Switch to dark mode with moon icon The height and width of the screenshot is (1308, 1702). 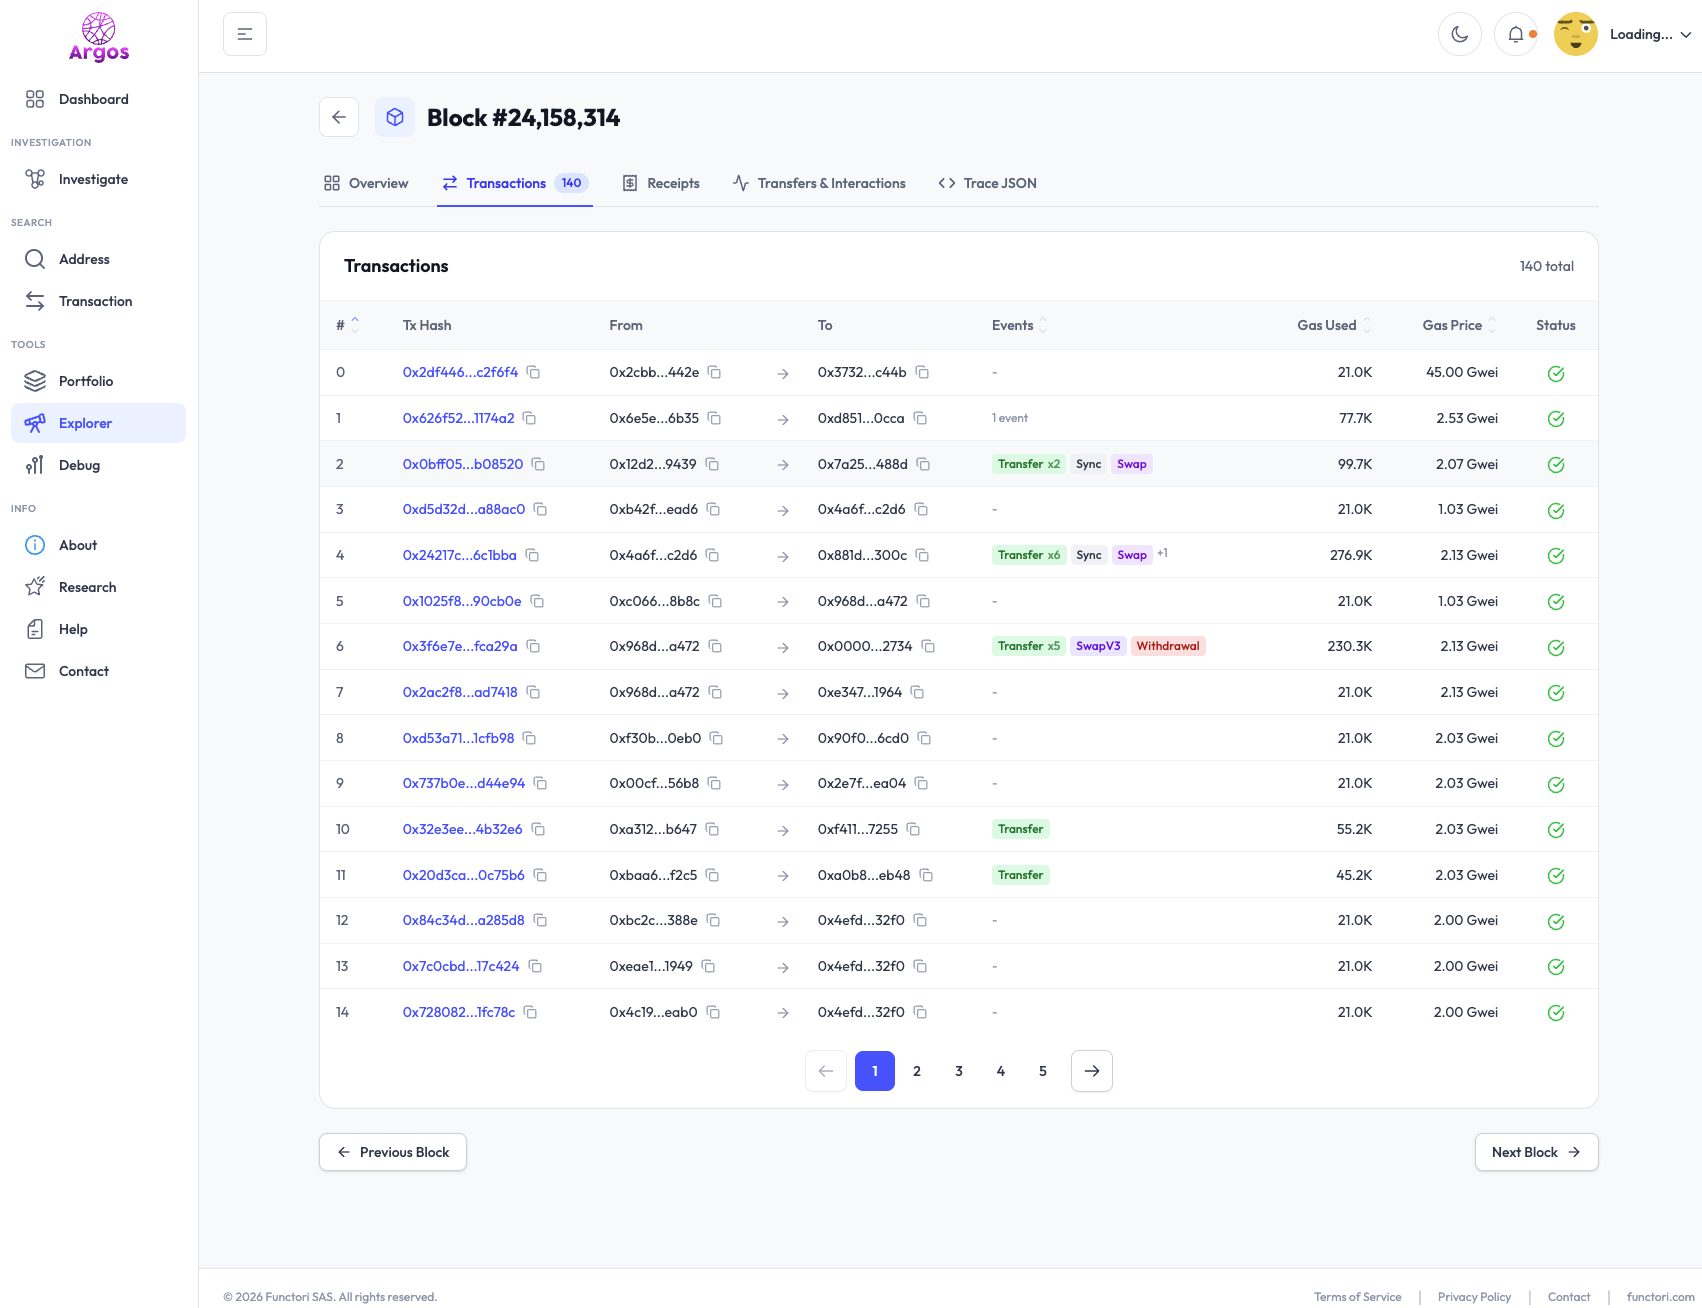pyautogui.click(x=1460, y=34)
